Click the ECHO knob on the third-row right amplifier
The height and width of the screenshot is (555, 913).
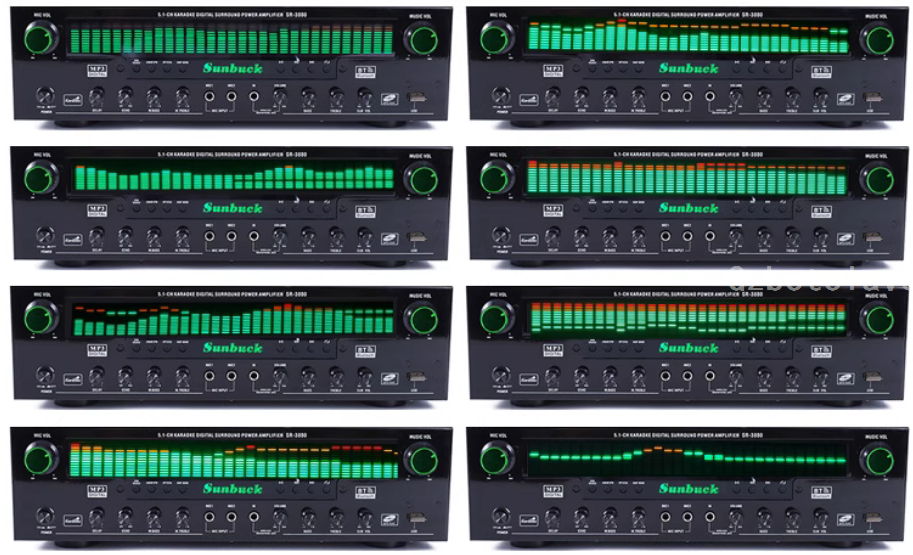click(581, 375)
